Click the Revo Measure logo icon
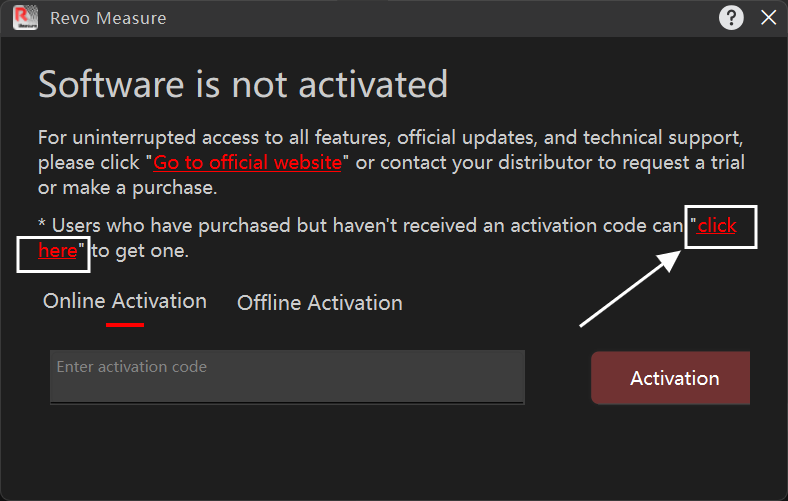The height and width of the screenshot is (501, 788). click(x=25, y=18)
